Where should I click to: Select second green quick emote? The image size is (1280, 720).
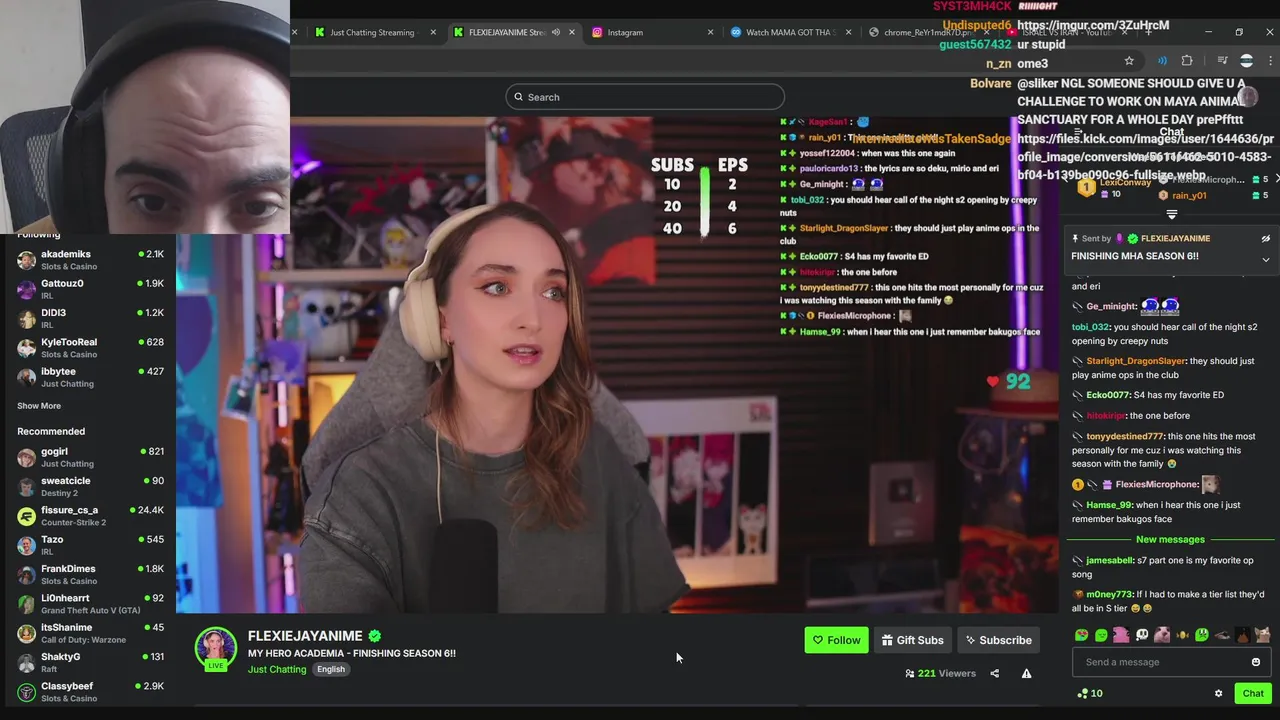click(x=1101, y=635)
